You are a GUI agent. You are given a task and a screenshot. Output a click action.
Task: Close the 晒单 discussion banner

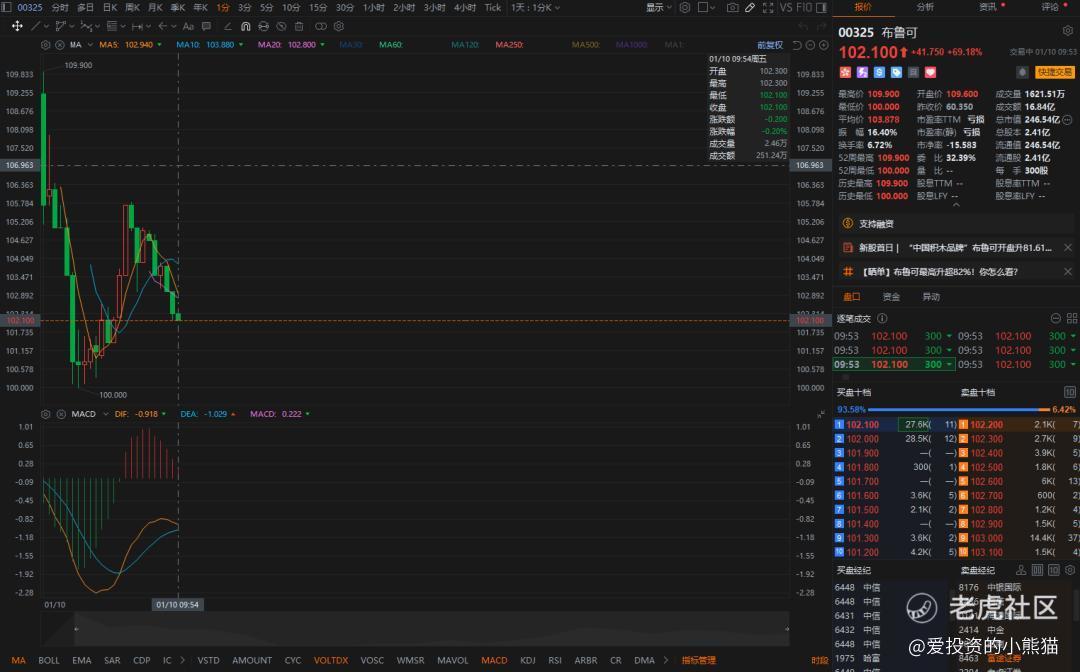[1068, 272]
